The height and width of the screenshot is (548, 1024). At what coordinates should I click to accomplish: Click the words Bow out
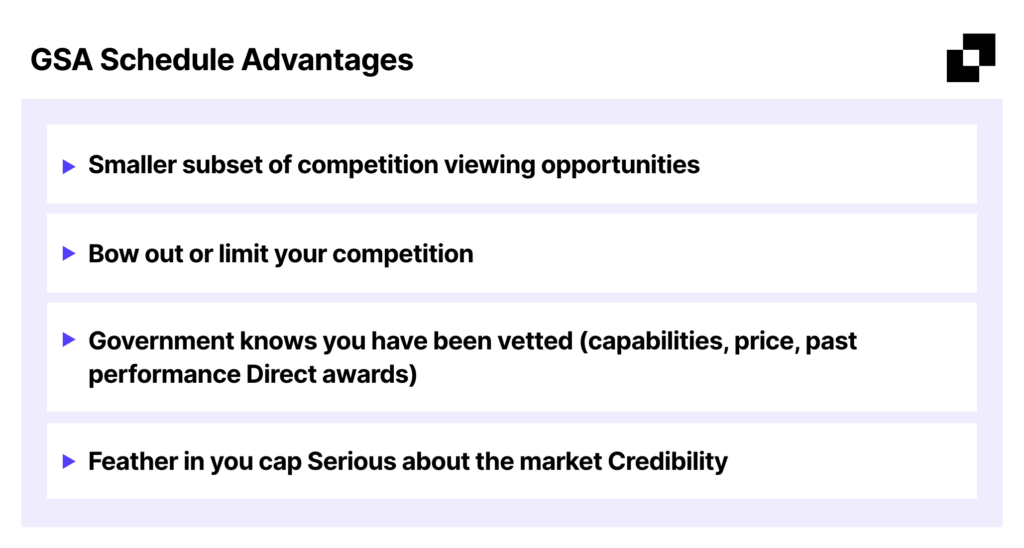(135, 253)
